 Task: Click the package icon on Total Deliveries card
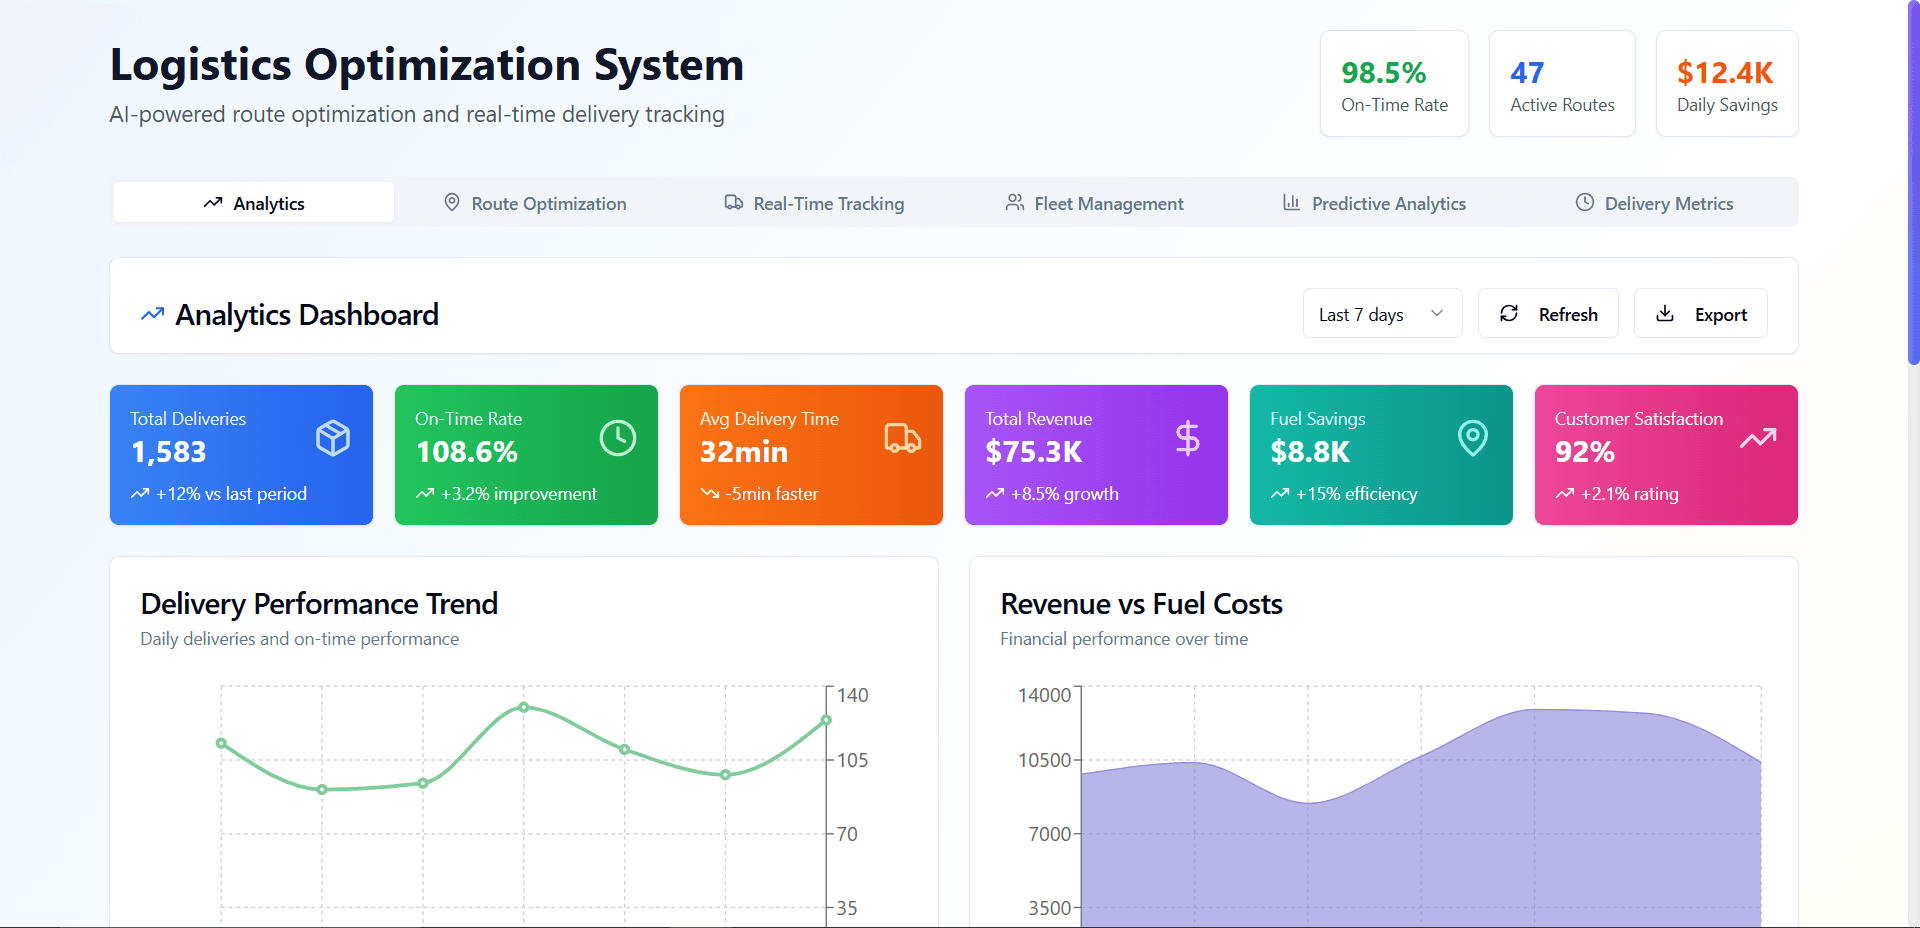[333, 437]
